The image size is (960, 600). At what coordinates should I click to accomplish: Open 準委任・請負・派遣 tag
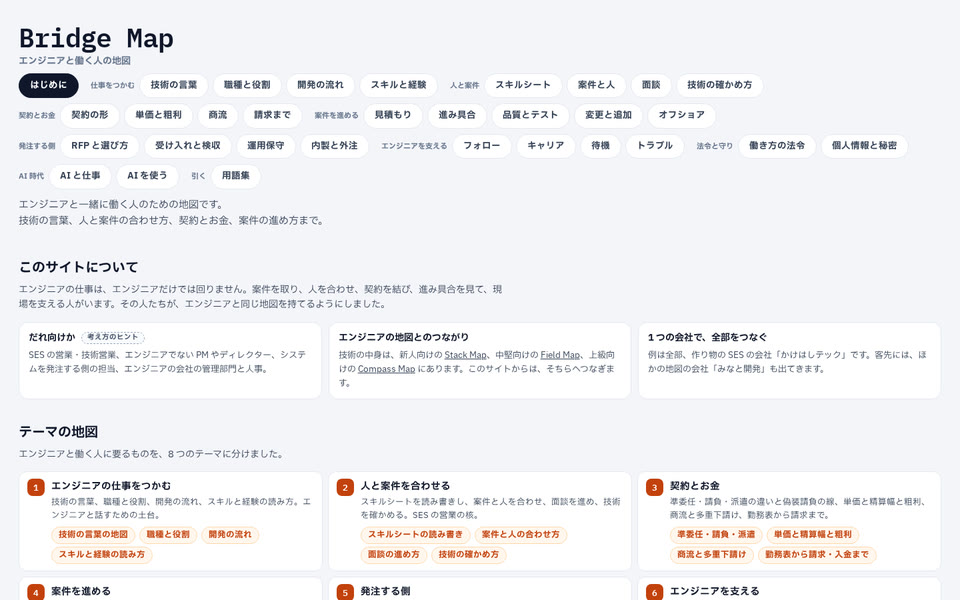tap(716, 534)
